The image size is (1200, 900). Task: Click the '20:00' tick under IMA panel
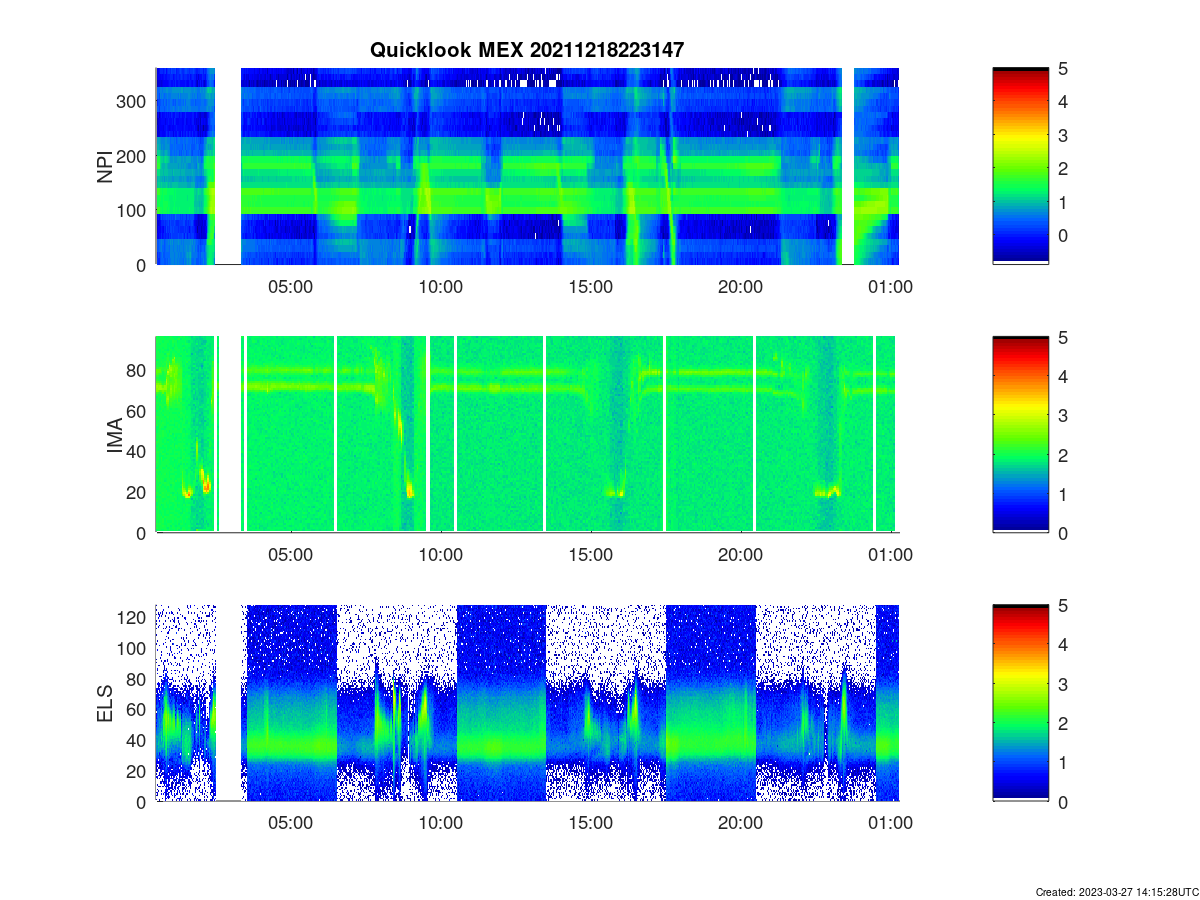[741, 555]
